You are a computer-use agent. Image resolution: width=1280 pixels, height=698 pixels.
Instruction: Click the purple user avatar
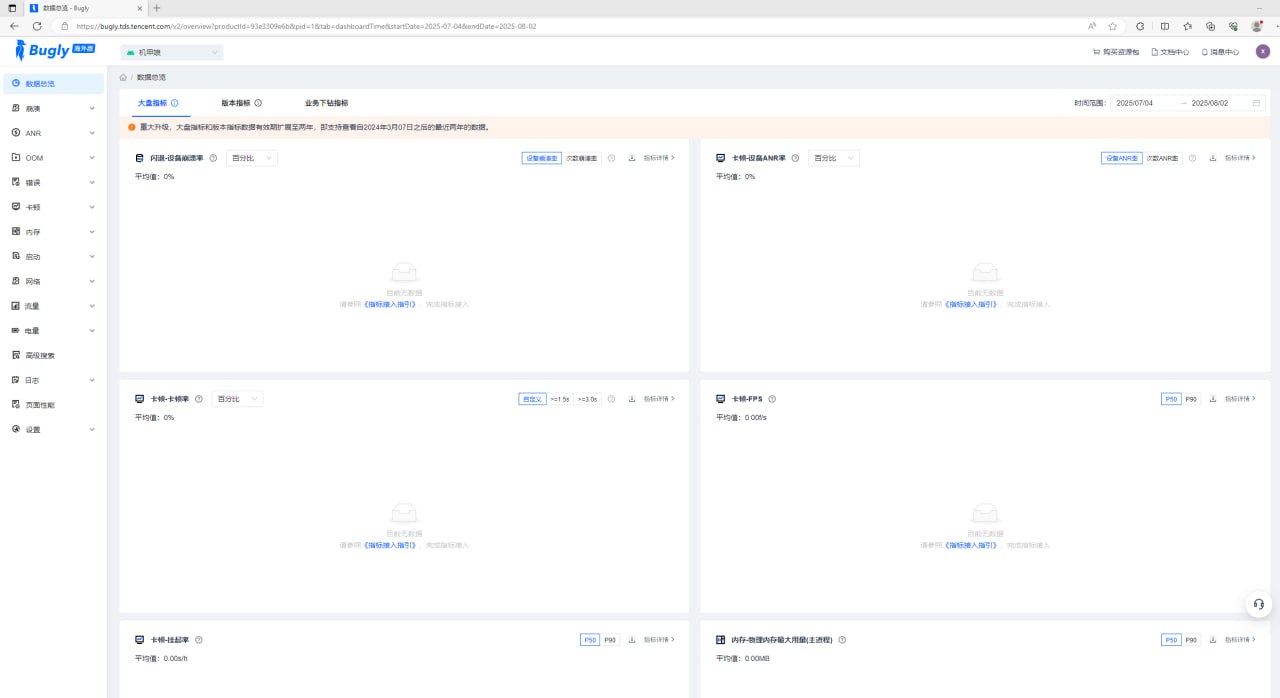pyautogui.click(x=1262, y=52)
